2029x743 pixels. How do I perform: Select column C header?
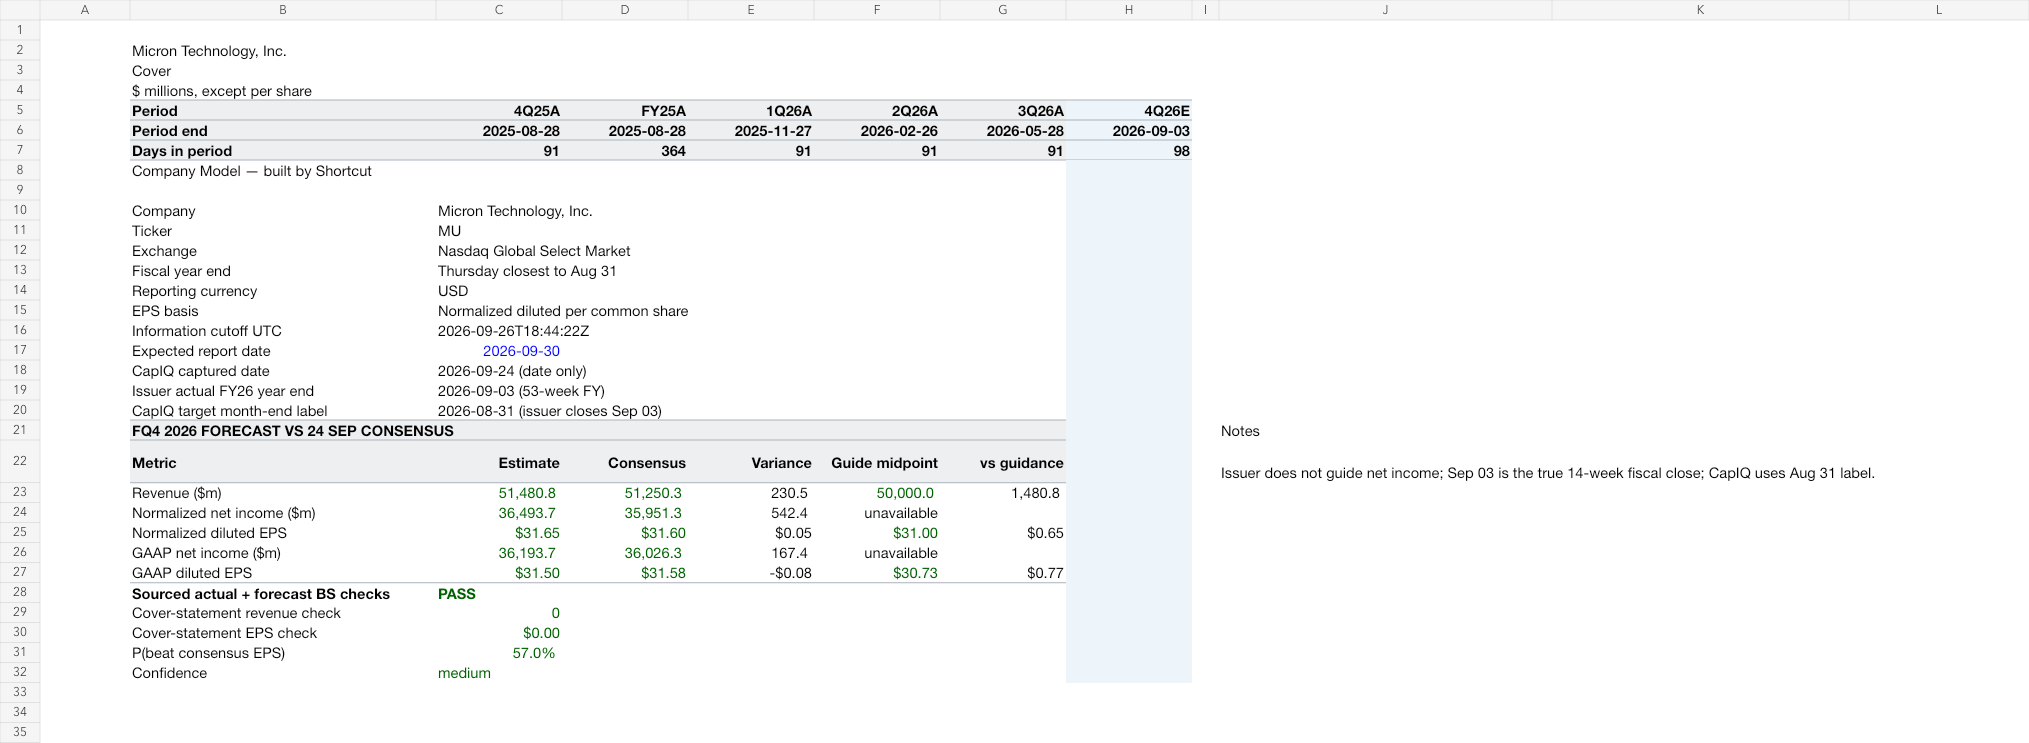[x=499, y=10]
